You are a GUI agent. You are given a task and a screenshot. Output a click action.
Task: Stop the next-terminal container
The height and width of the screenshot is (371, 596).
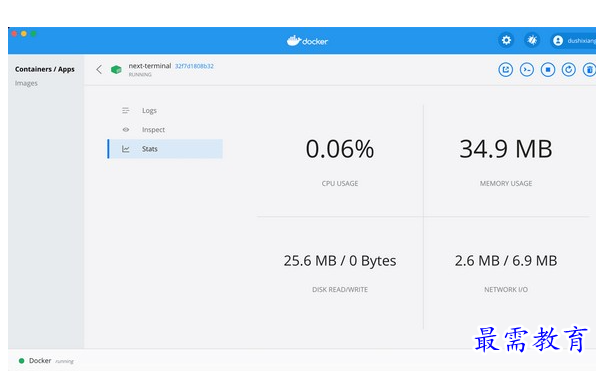pos(548,70)
